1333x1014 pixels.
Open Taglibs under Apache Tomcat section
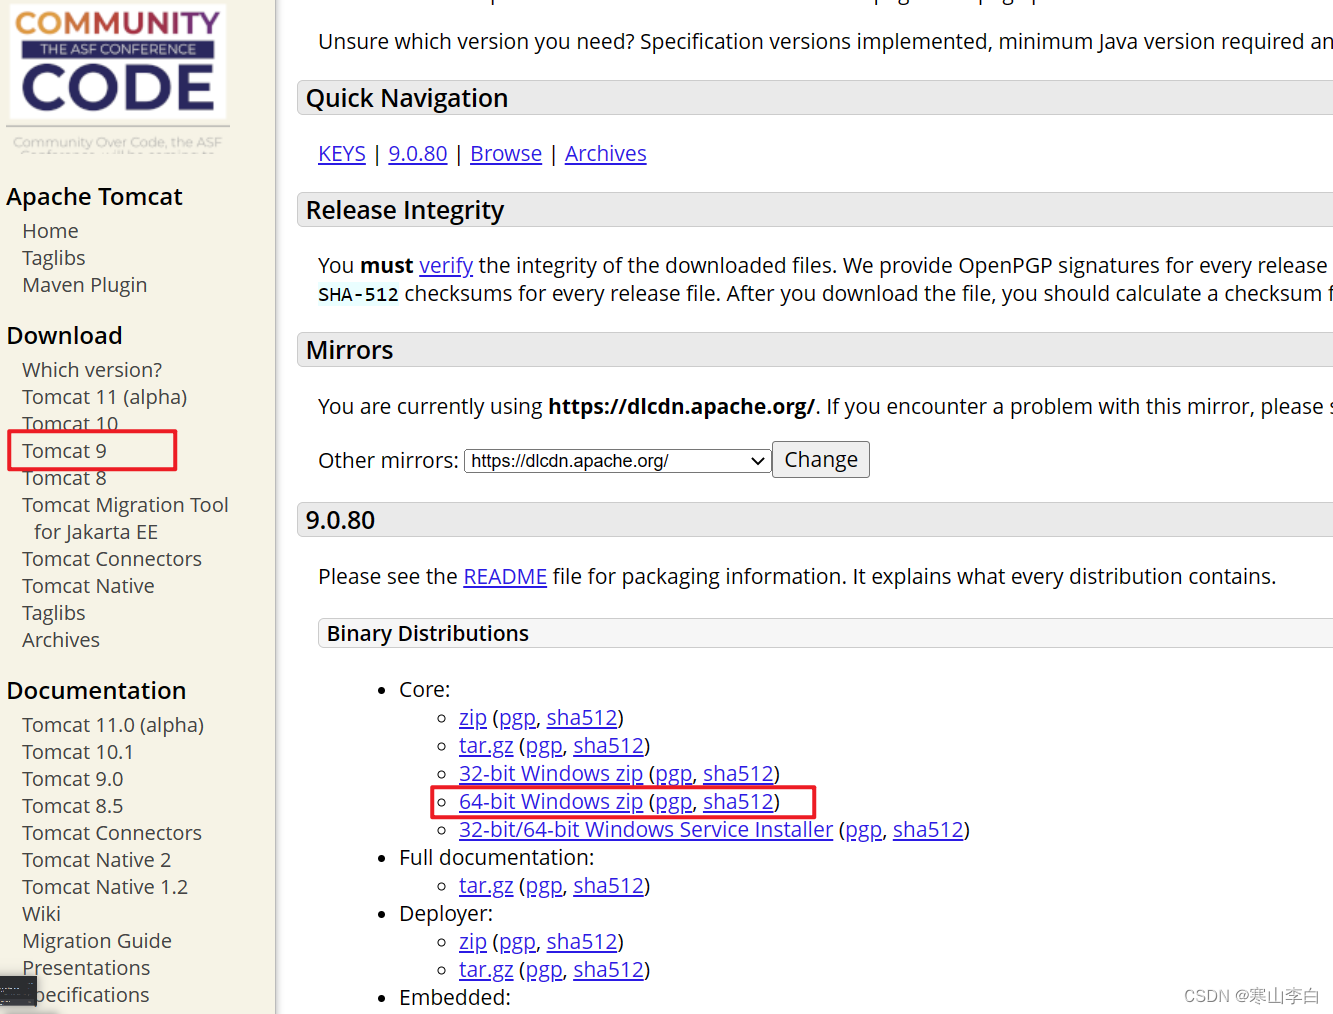click(54, 258)
